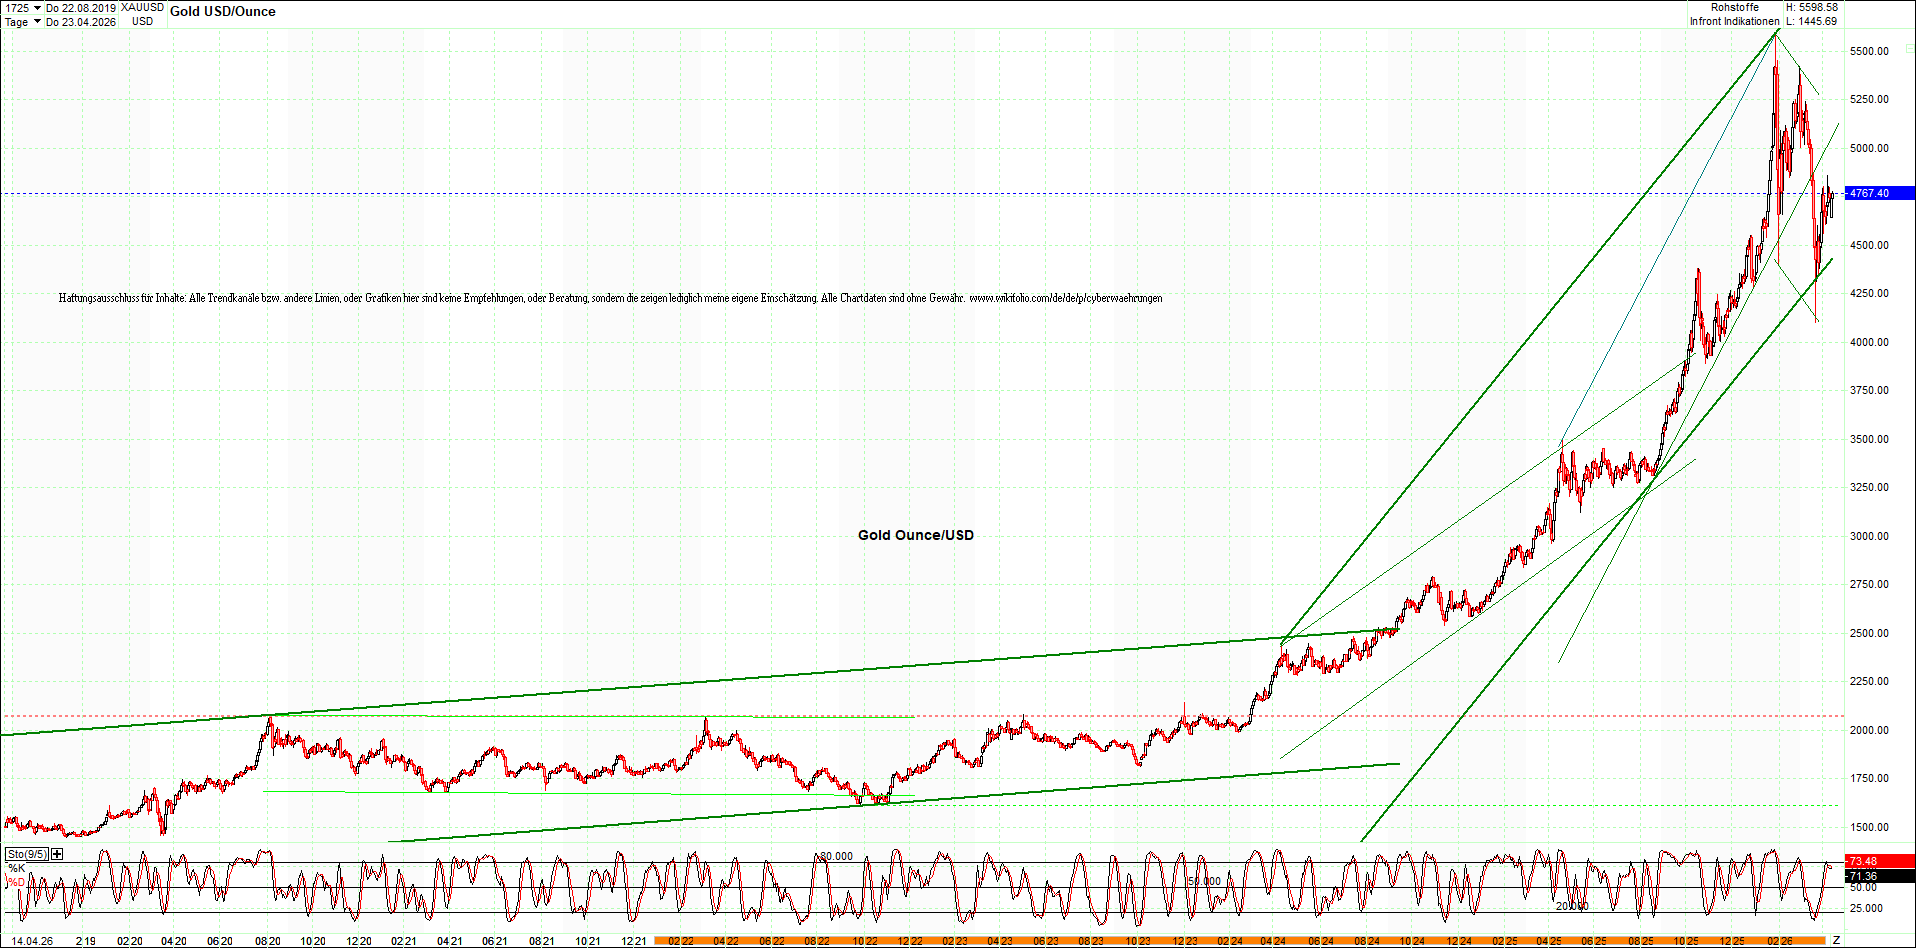
Task: Click the wikifolio.com URL in disclaimer text
Action: pos(1065,298)
